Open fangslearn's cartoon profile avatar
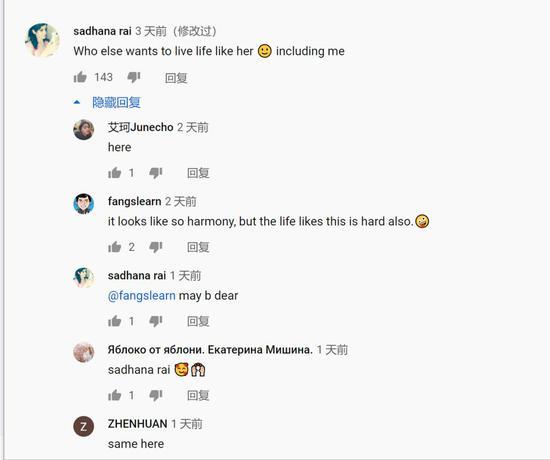This screenshot has width=550, height=460. tap(83, 204)
